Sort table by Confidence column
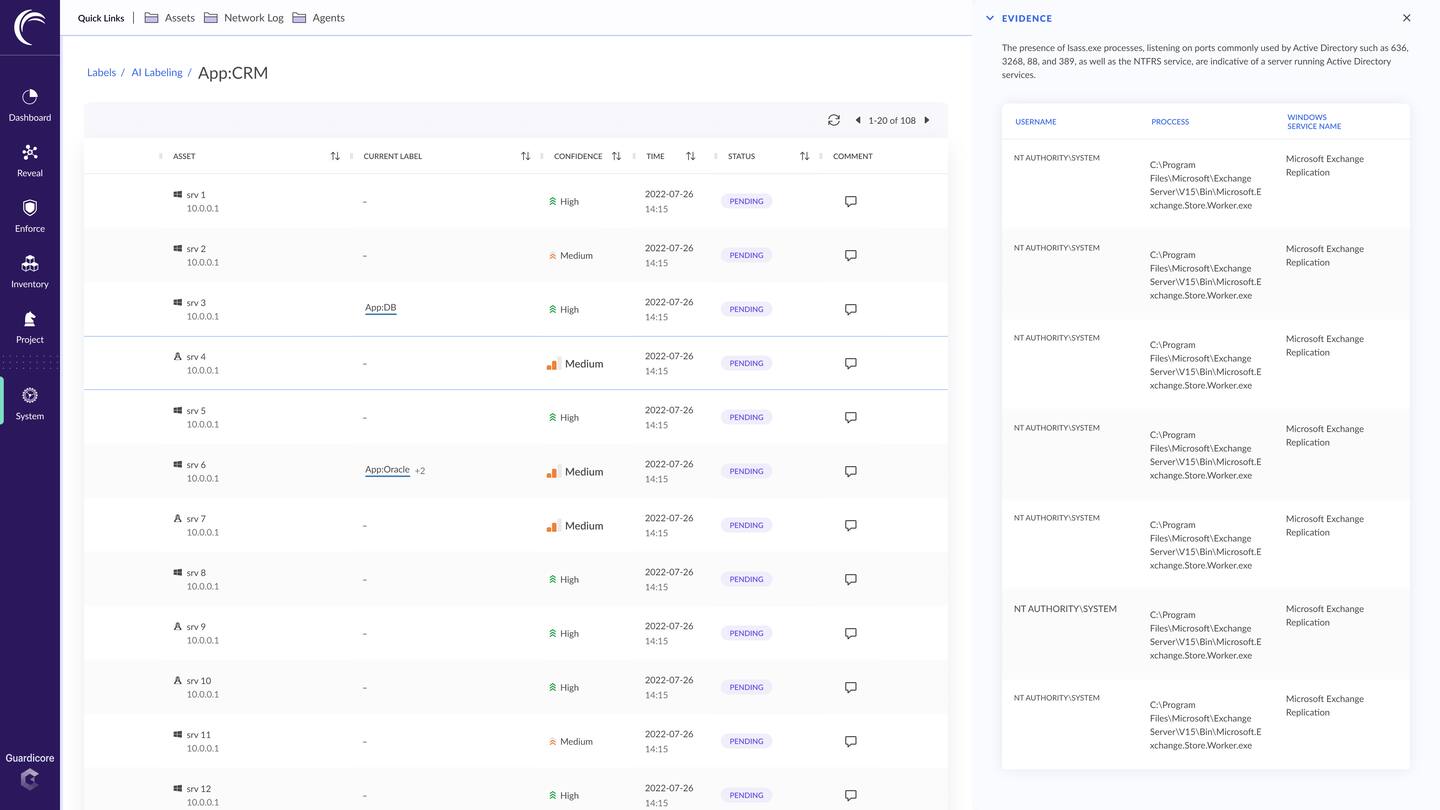This screenshot has width=1440, height=810. pyautogui.click(x=616, y=156)
